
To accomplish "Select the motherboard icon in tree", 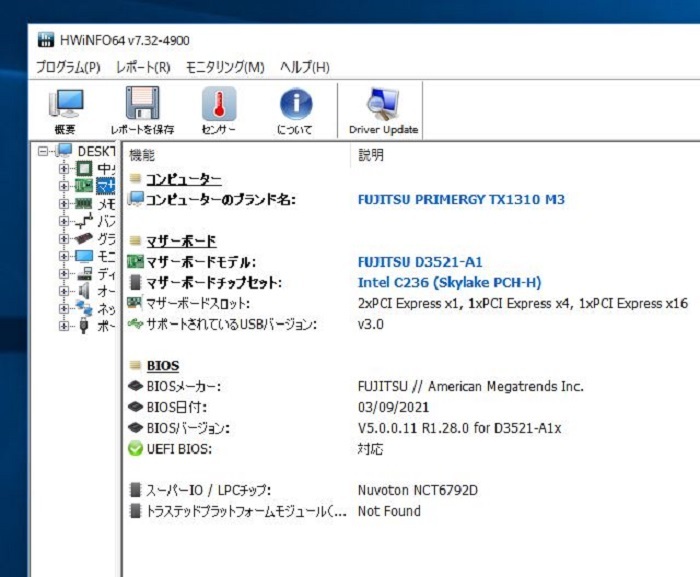I will [x=83, y=186].
